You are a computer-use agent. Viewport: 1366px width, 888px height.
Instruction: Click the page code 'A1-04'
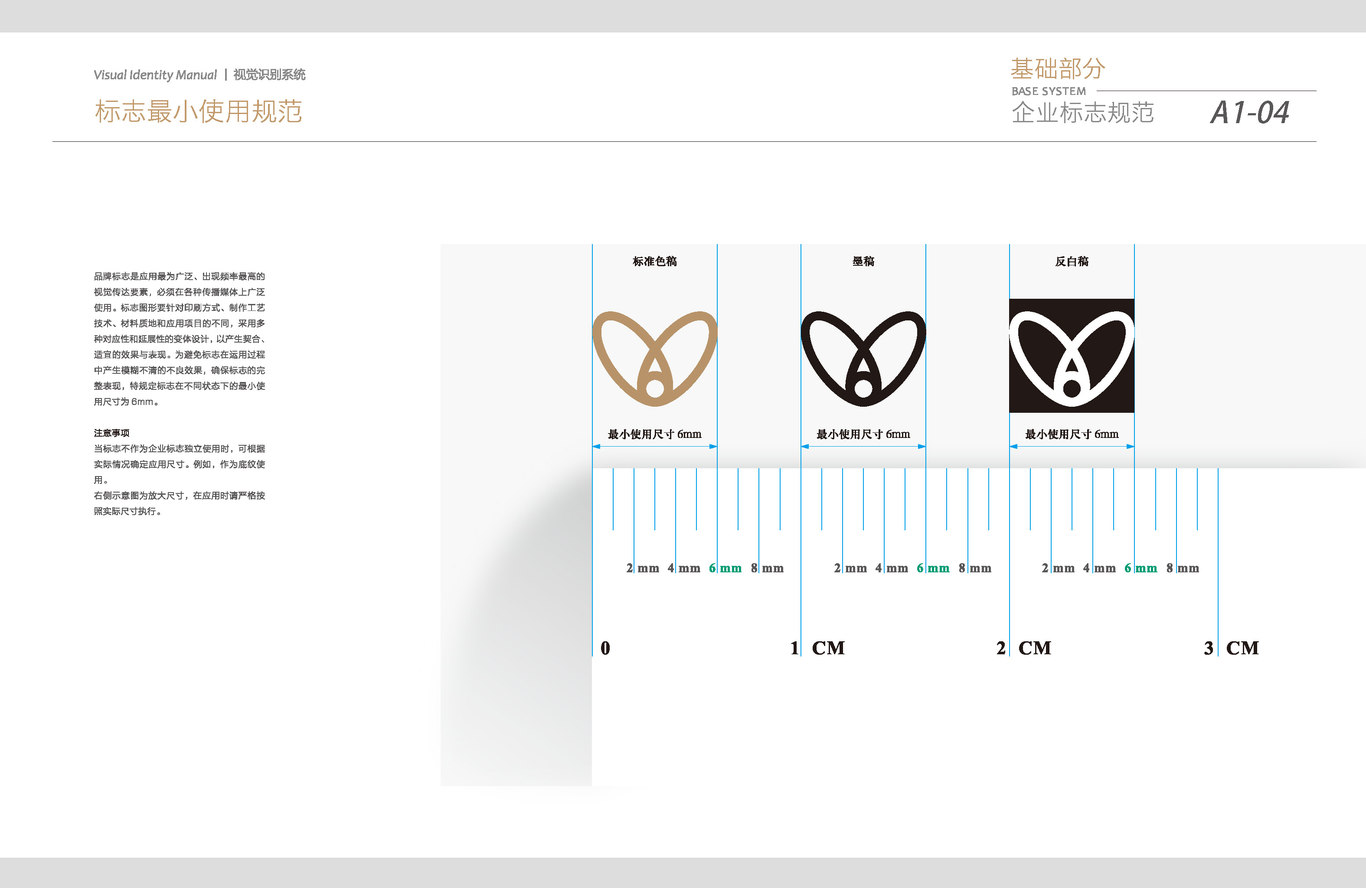[1250, 113]
